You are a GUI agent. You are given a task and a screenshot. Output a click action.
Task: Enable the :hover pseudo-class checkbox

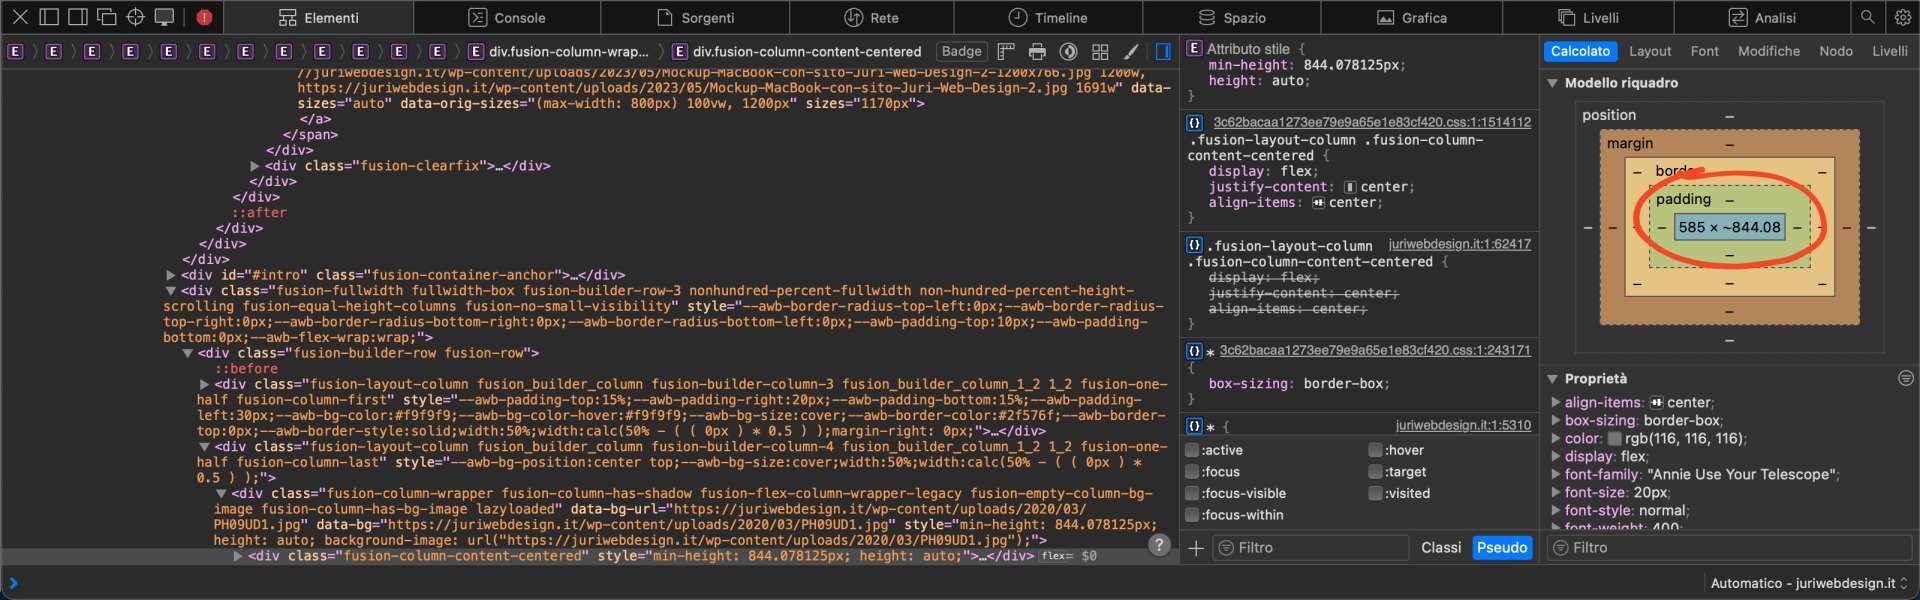1375,450
